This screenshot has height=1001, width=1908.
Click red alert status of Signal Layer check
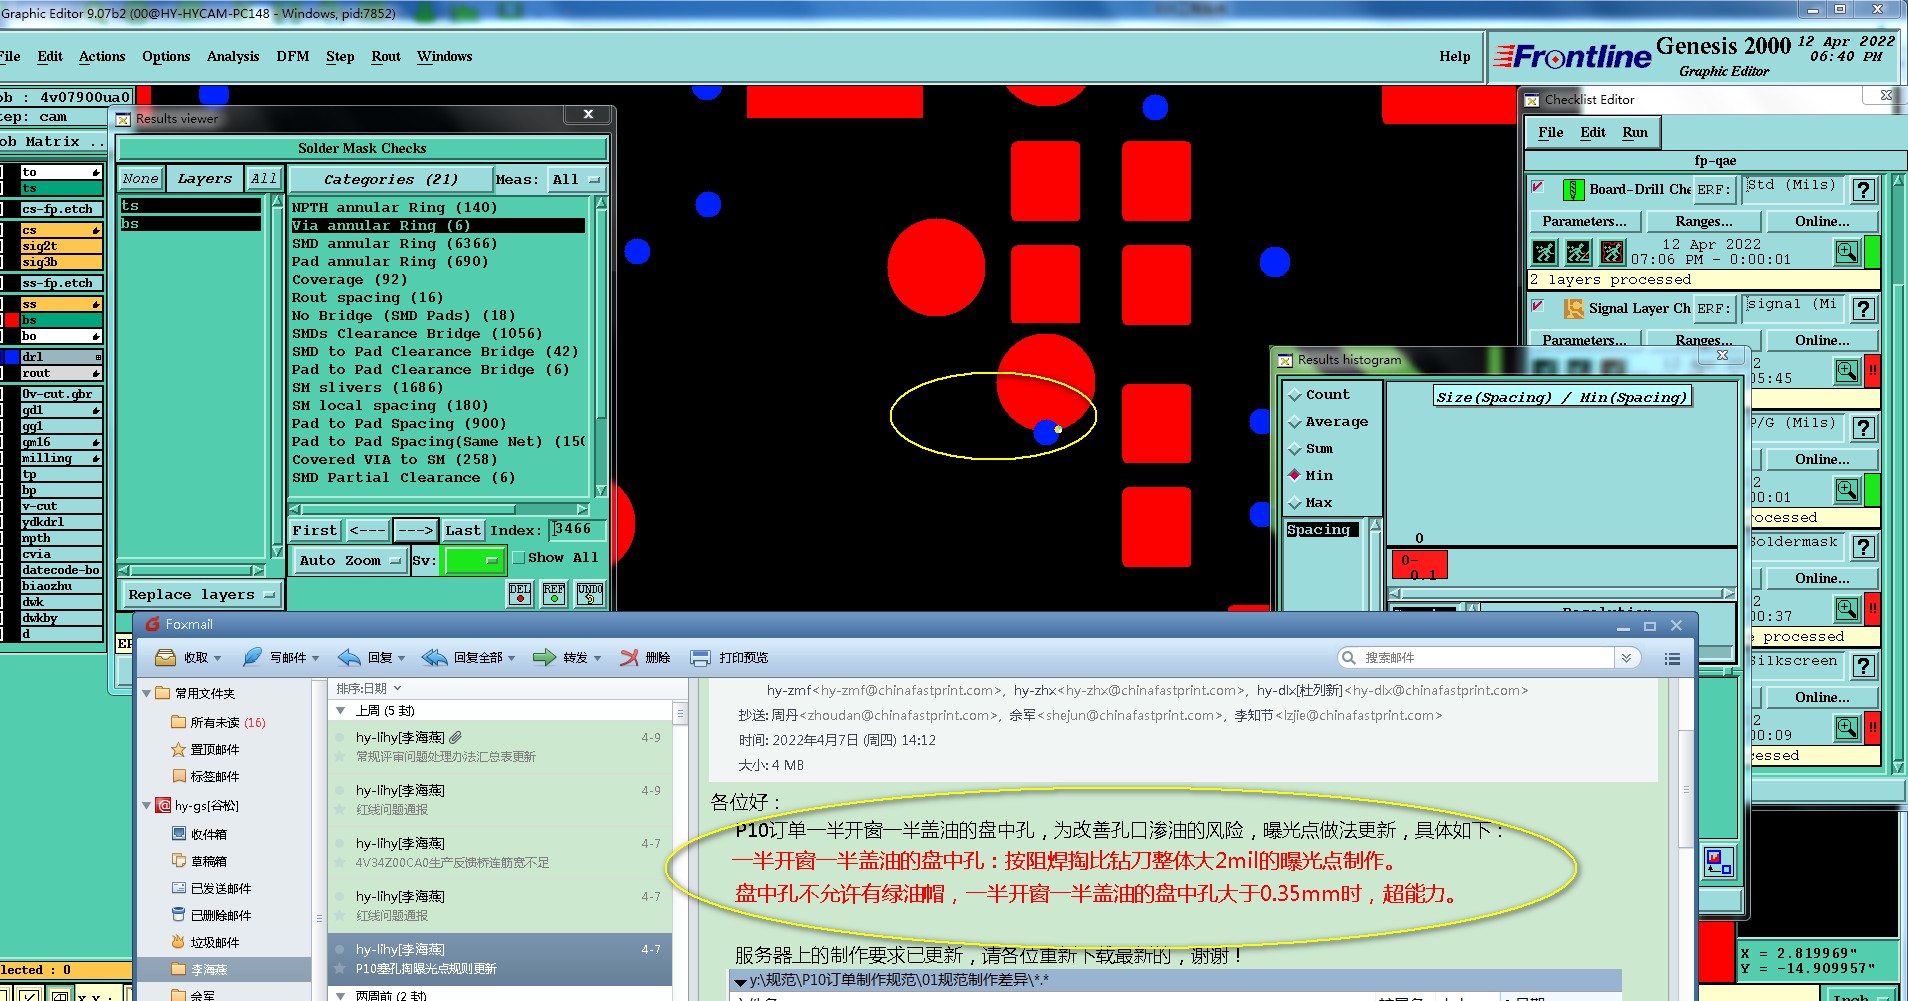coord(1872,372)
